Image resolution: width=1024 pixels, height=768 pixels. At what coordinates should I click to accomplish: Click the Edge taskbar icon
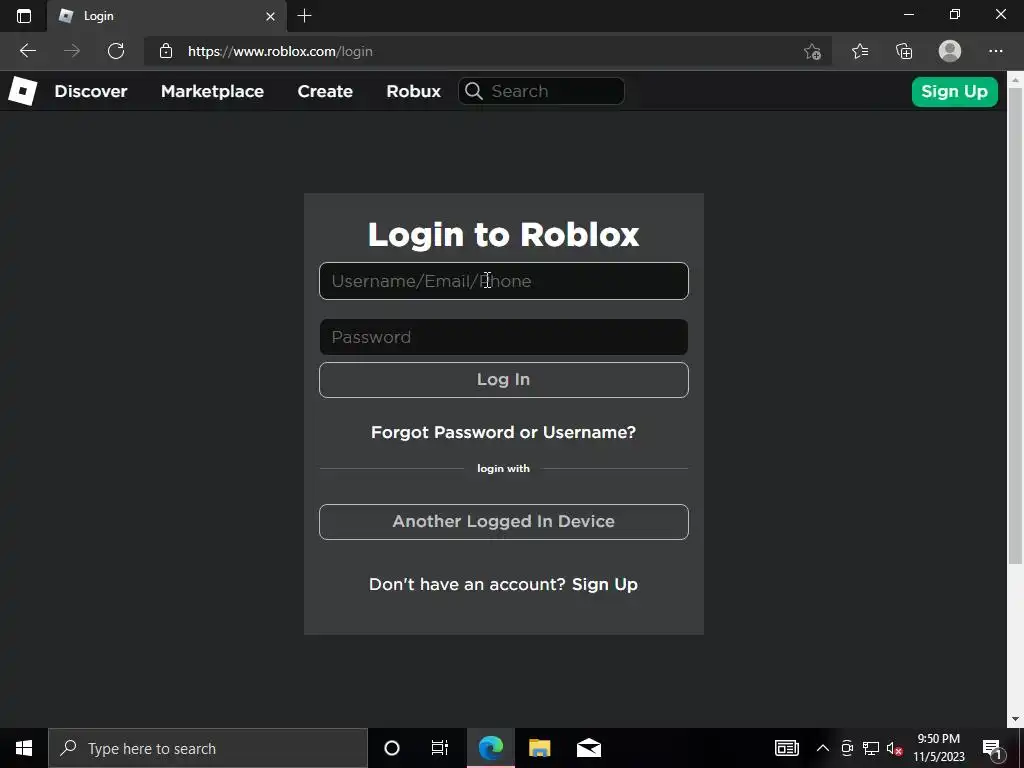click(490, 748)
